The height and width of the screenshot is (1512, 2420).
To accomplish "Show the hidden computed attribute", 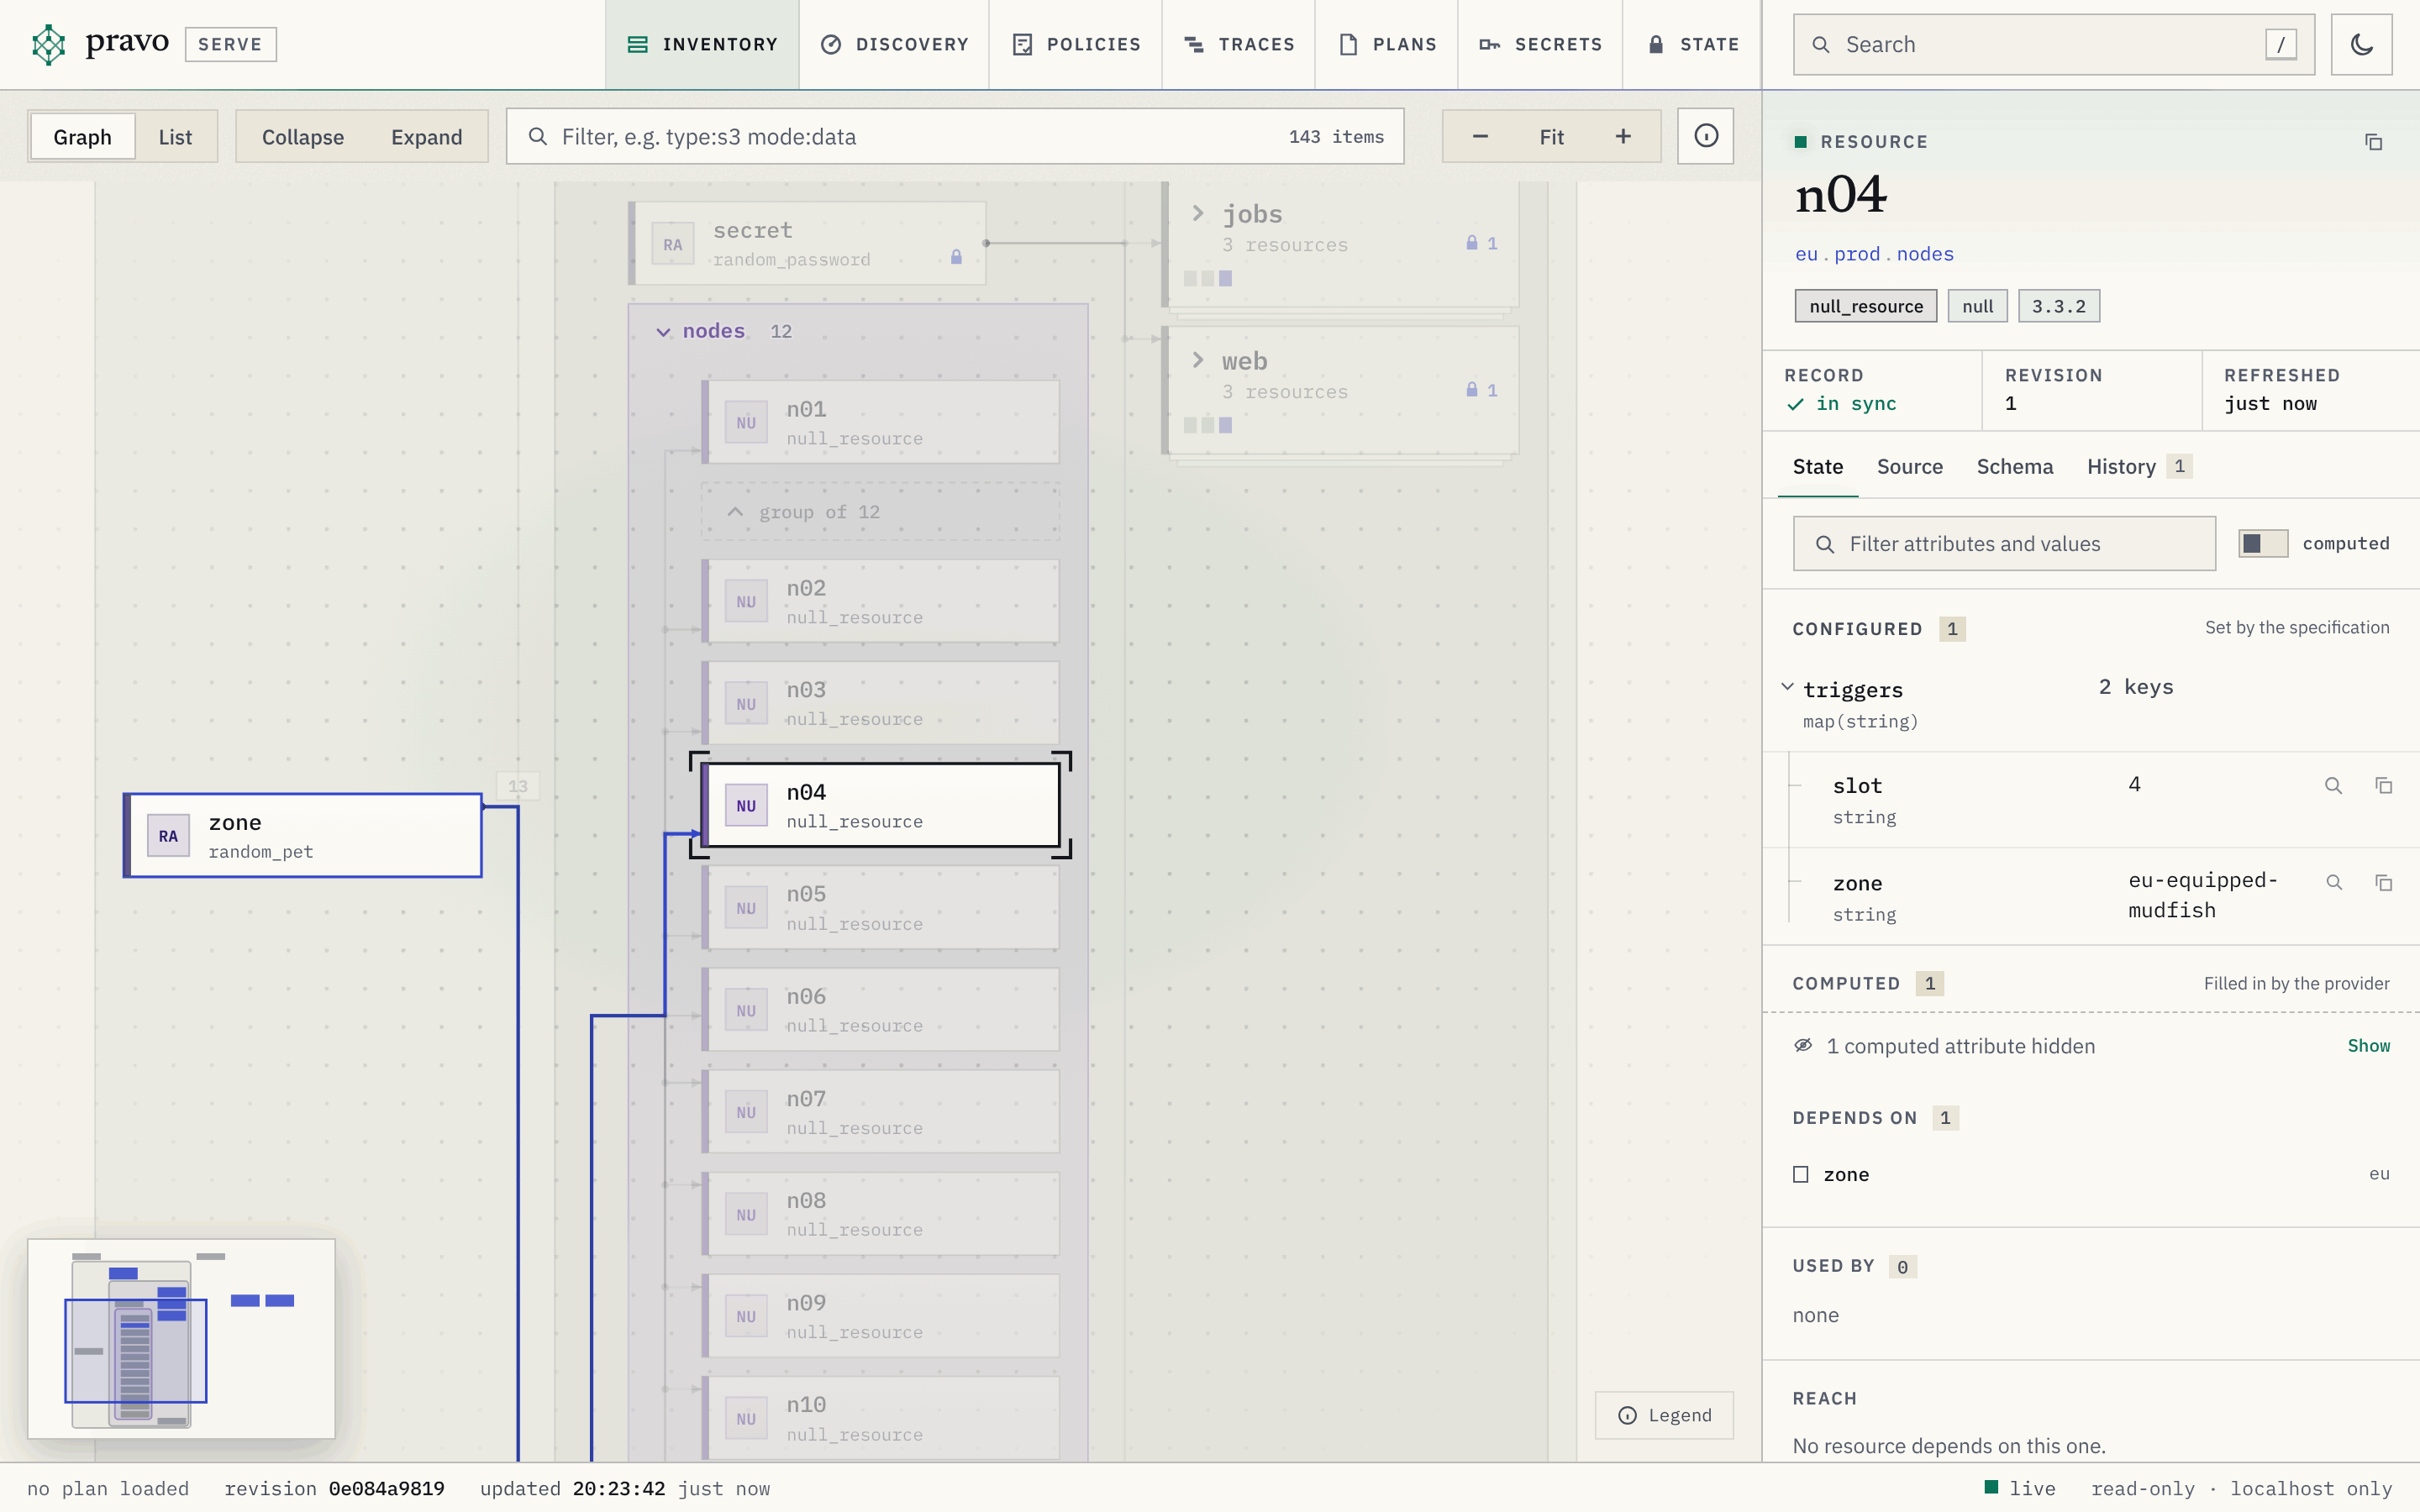I will coord(2368,1045).
